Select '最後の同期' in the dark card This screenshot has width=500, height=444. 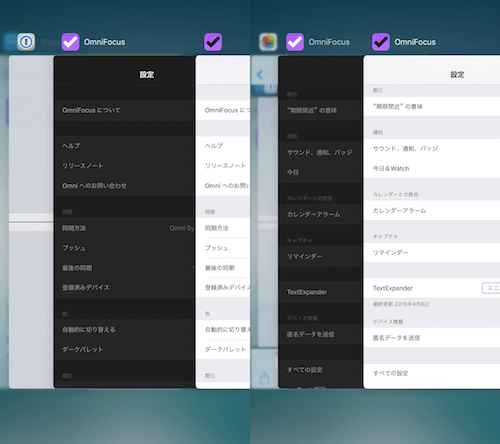click(125, 268)
